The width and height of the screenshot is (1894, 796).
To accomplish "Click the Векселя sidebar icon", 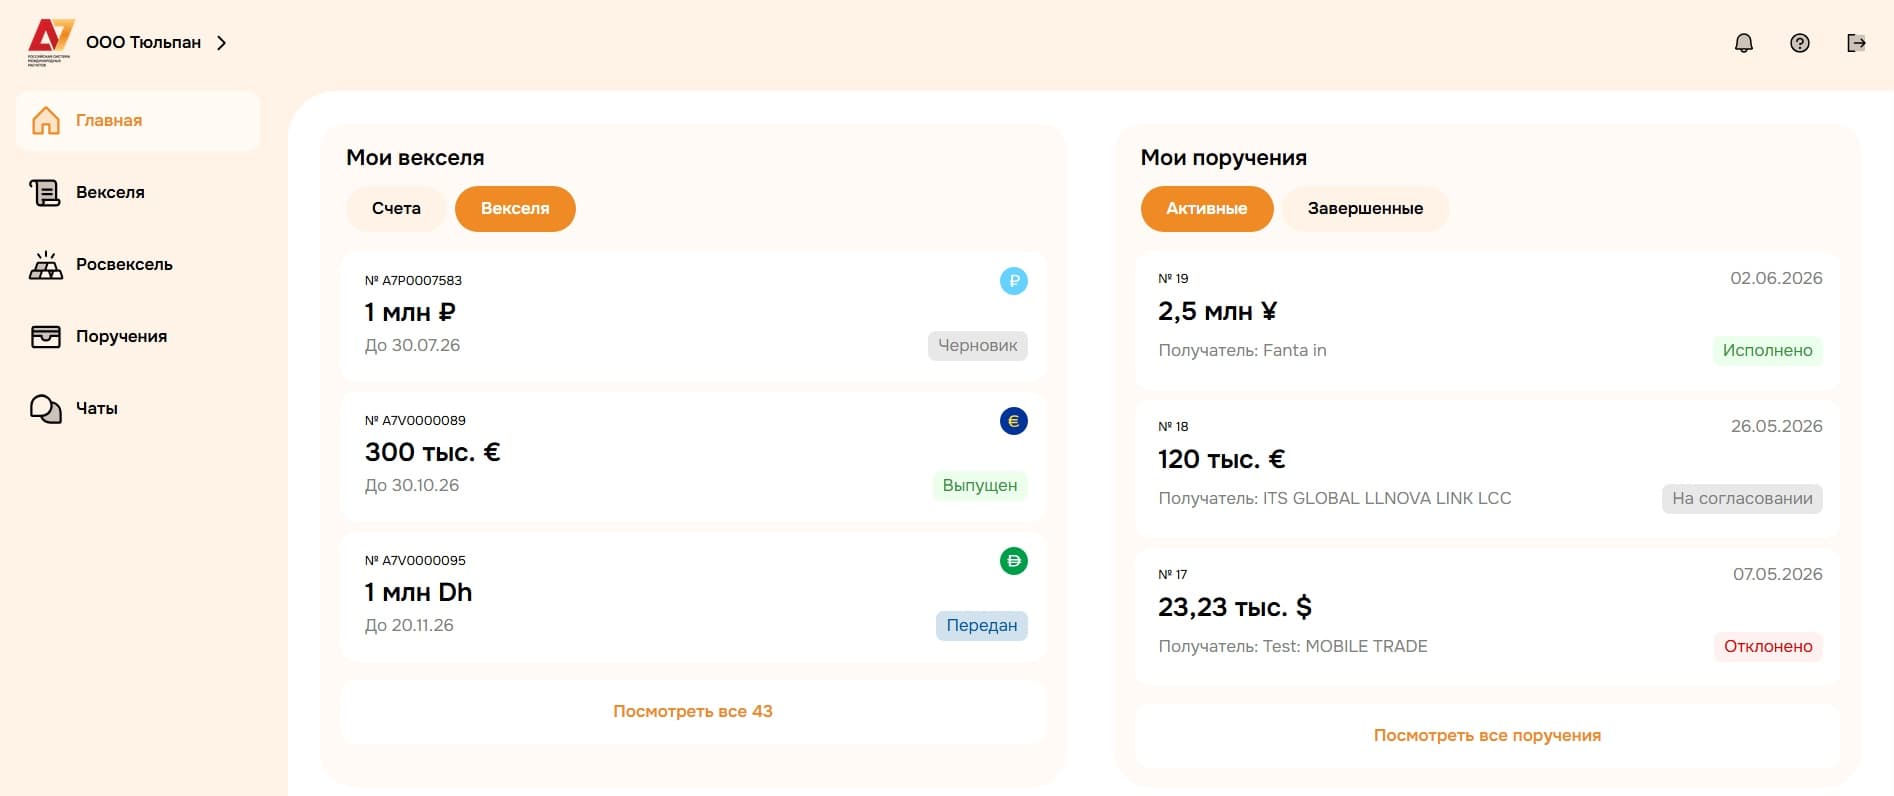I will 46,192.
